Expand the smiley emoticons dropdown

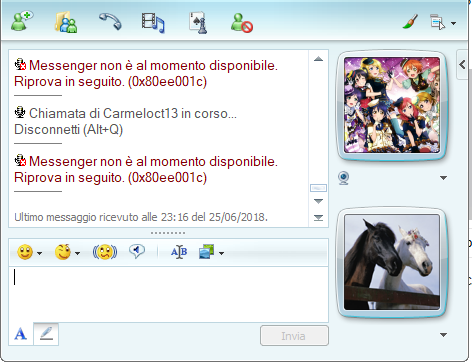point(39,254)
